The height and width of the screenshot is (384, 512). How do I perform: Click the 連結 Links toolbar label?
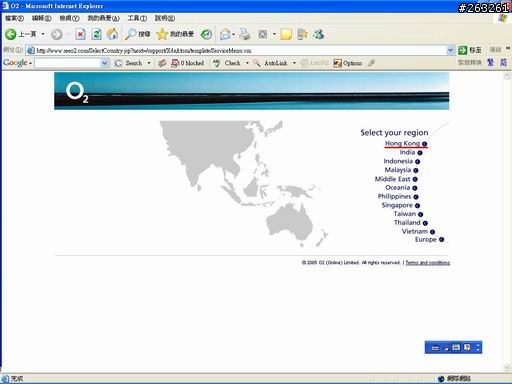pyautogui.click(x=495, y=50)
